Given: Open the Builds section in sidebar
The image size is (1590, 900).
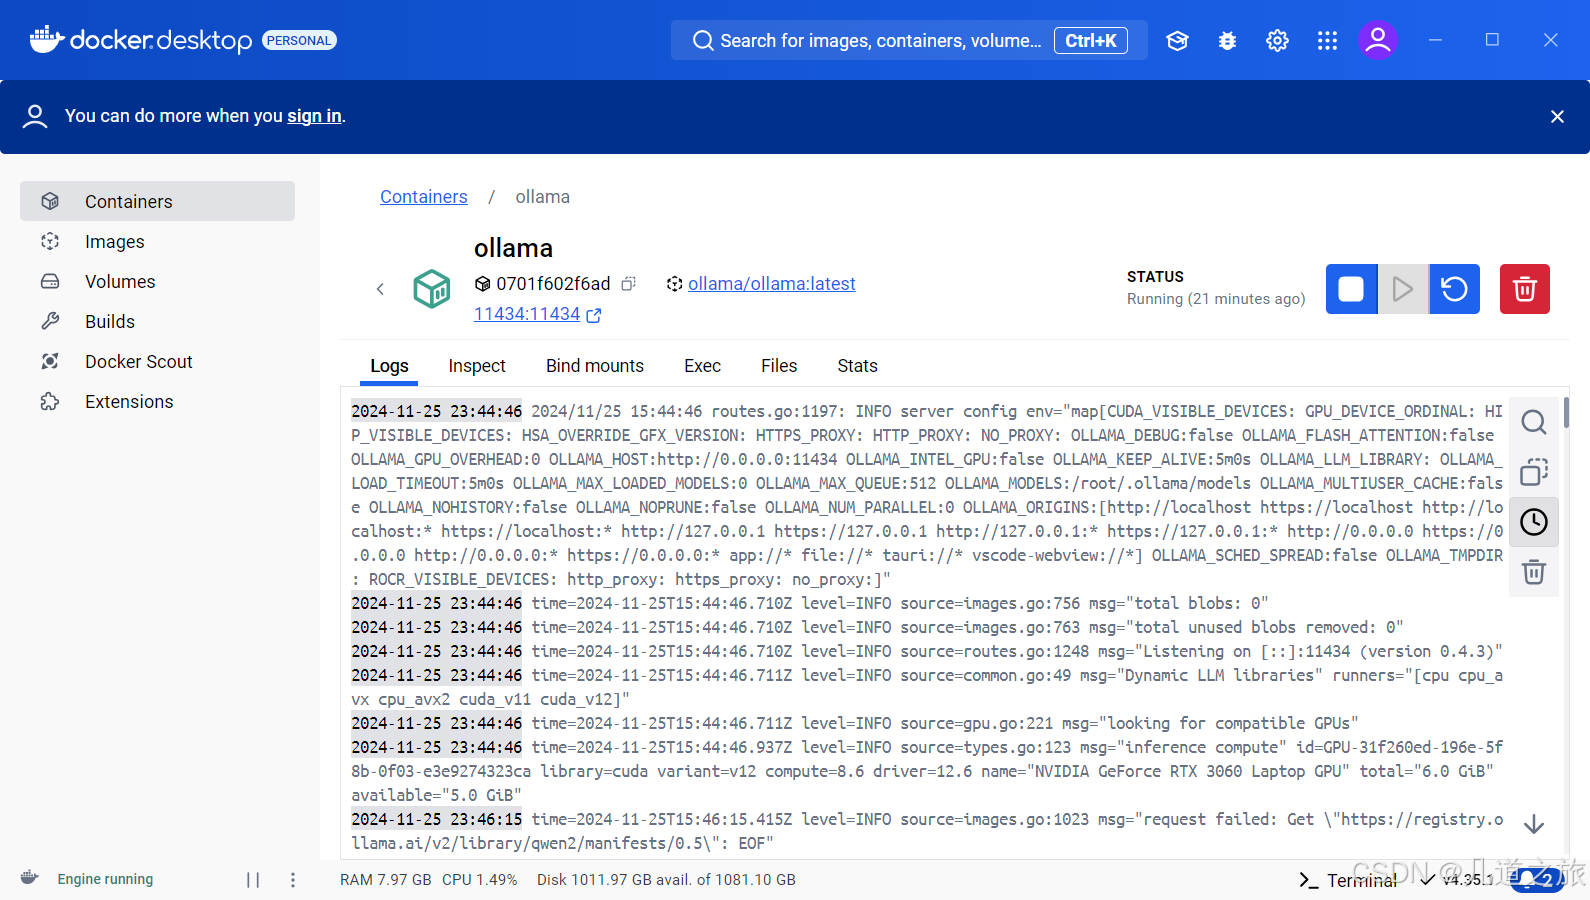Looking at the screenshot, I should click(157, 321).
